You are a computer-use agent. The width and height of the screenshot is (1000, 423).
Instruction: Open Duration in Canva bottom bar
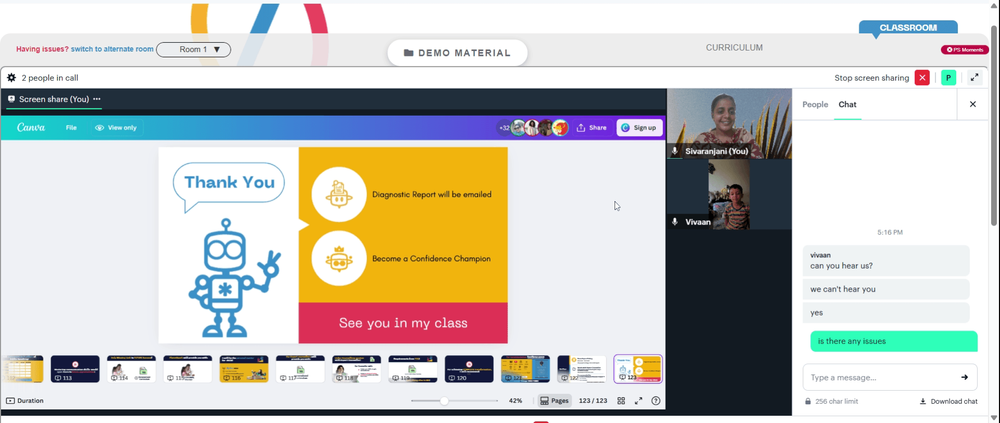point(26,401)
